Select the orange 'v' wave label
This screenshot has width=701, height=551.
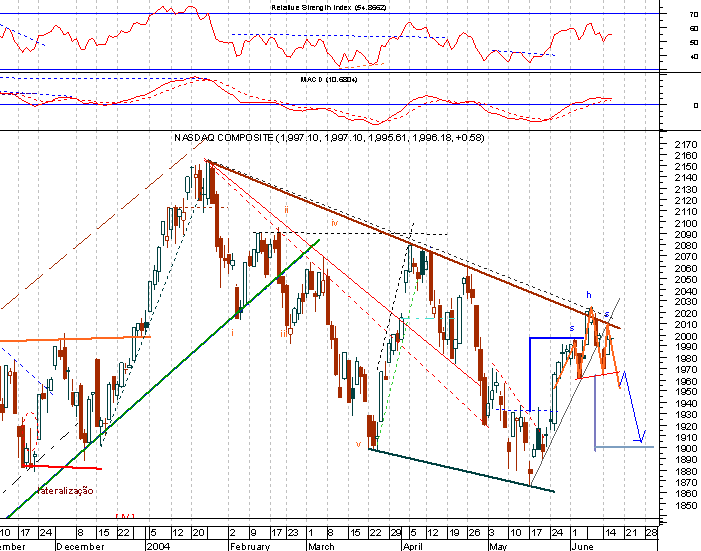(x=358, y=444)
